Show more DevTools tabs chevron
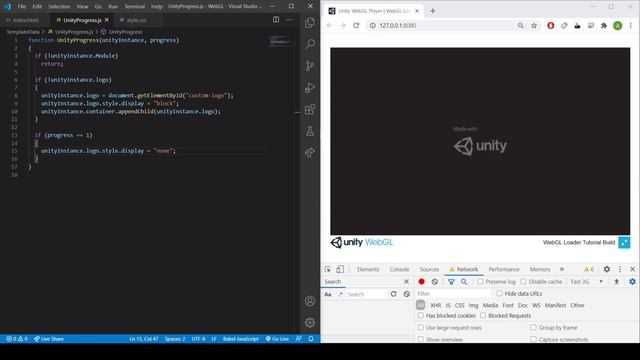Viewport: 640px width, 360px height. [x=562, y=269]
